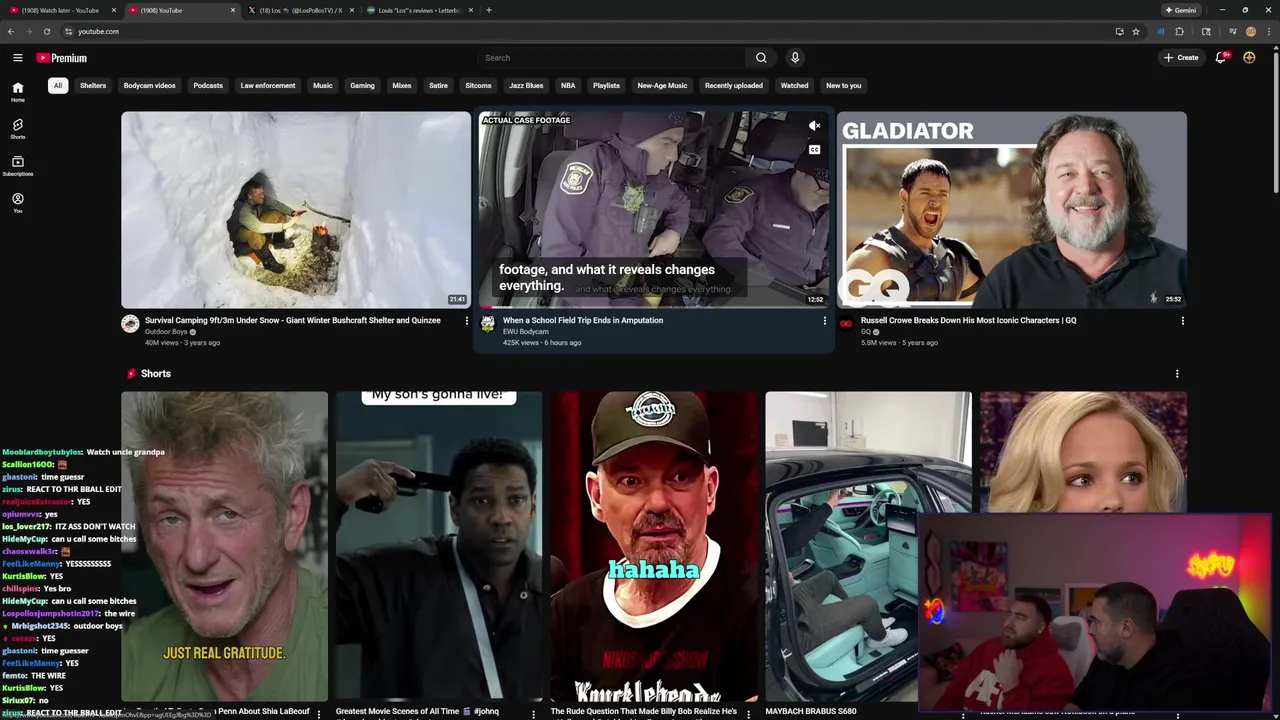Open the media controls toolbar icon

click(1232, 31)
